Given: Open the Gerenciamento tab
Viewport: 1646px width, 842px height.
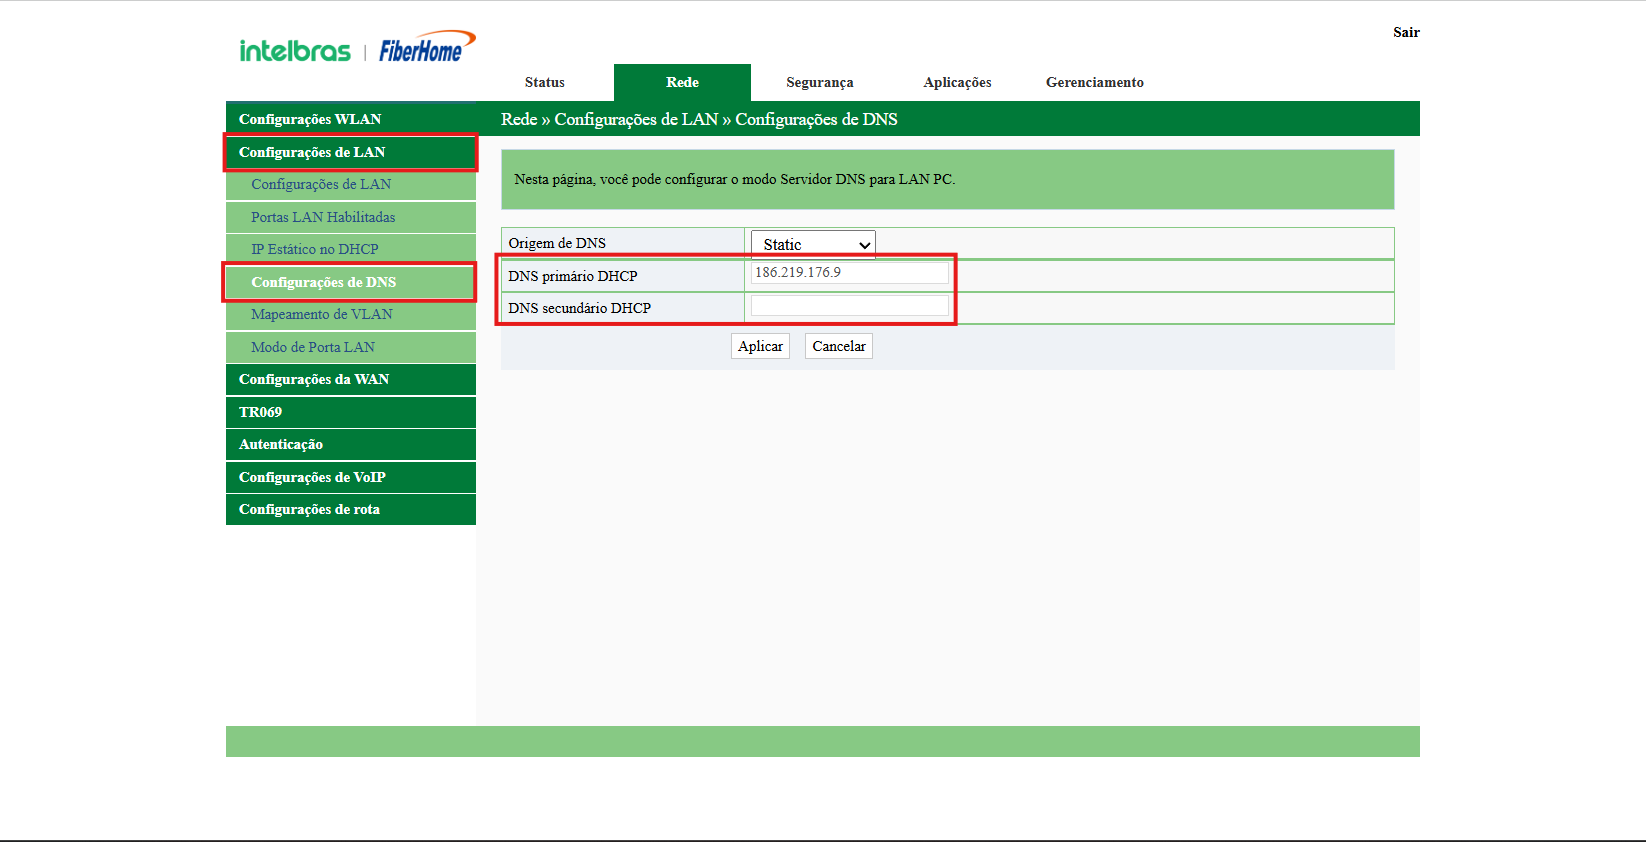Looking at the screenshot, I should (1094, 82).
